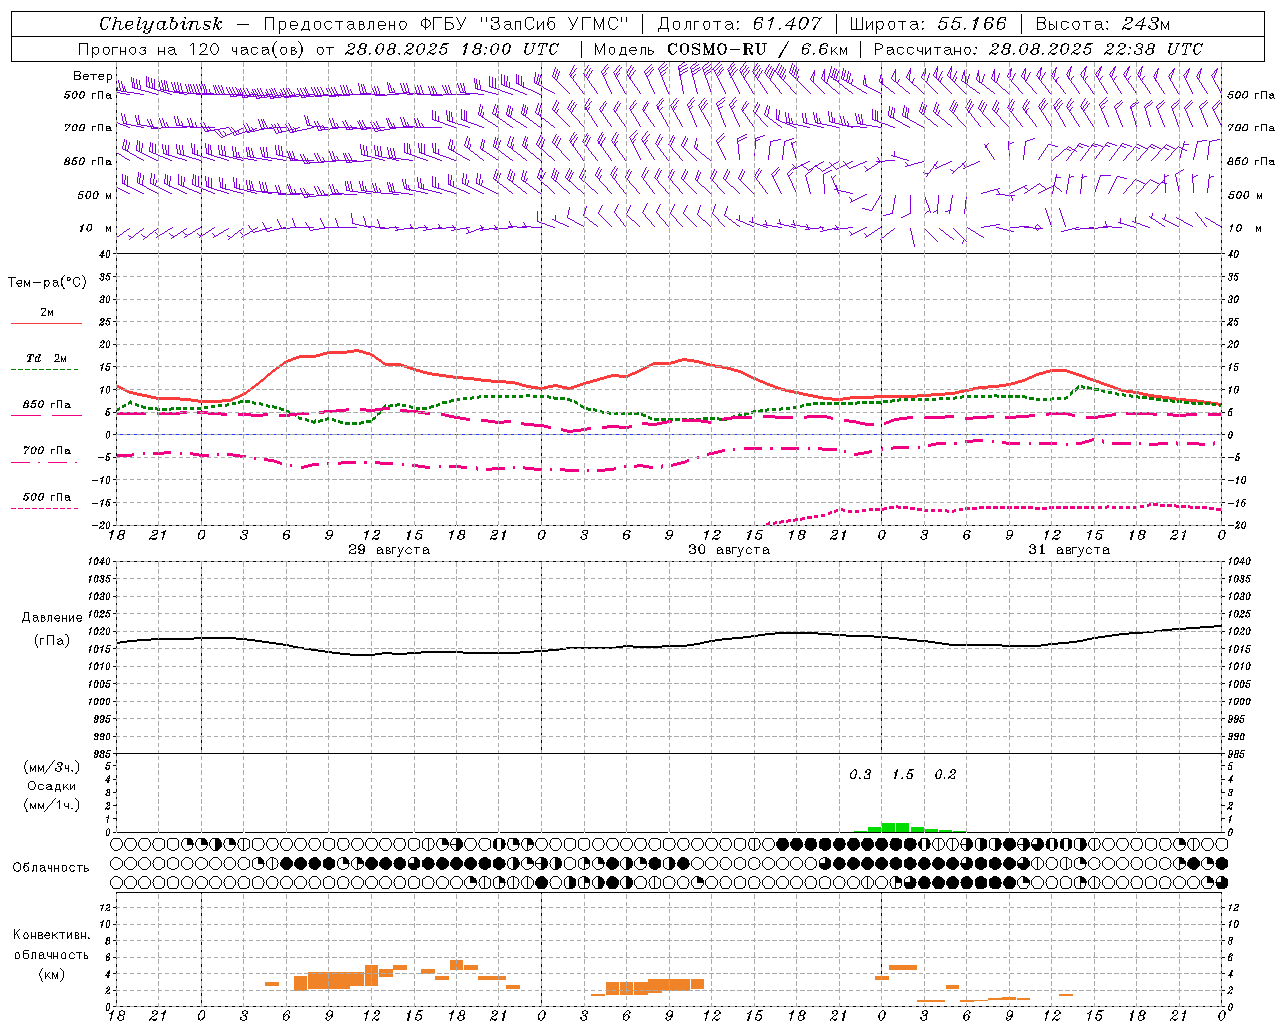Click the Облачность cloudiness label
Image resolution: width=1280 pixels, height=1024 pixels.
(x=51, y=868)
